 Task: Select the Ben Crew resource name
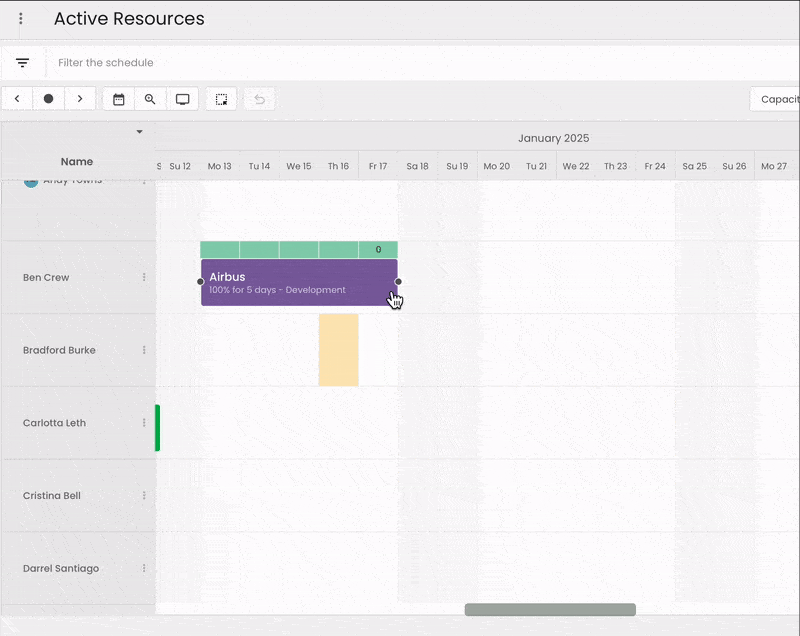pyautogui.click(x=46, y=277)
